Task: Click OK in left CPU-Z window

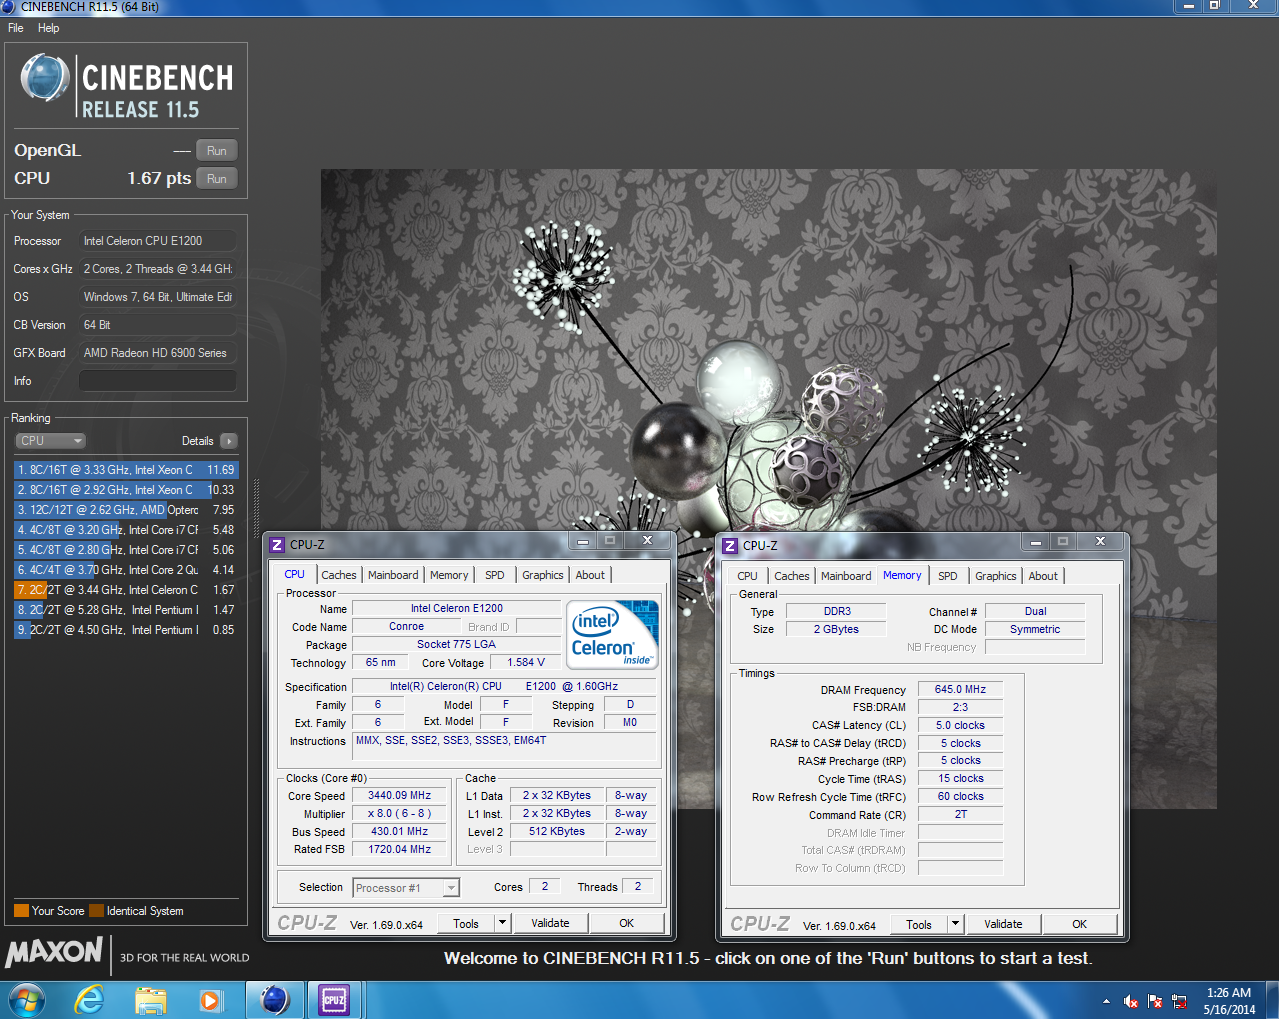Action: pos(627,924)
